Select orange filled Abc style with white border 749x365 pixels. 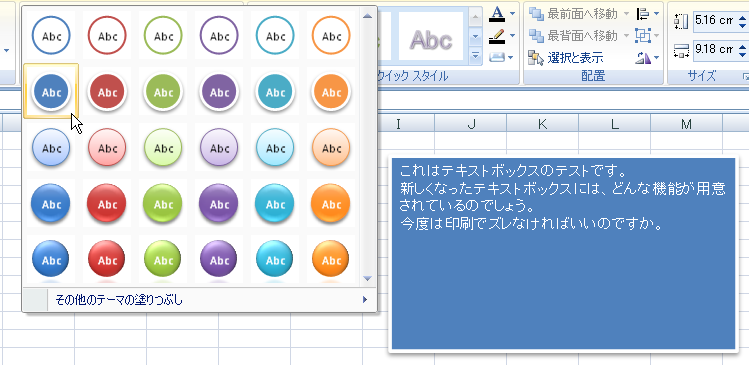click(331, 92)
